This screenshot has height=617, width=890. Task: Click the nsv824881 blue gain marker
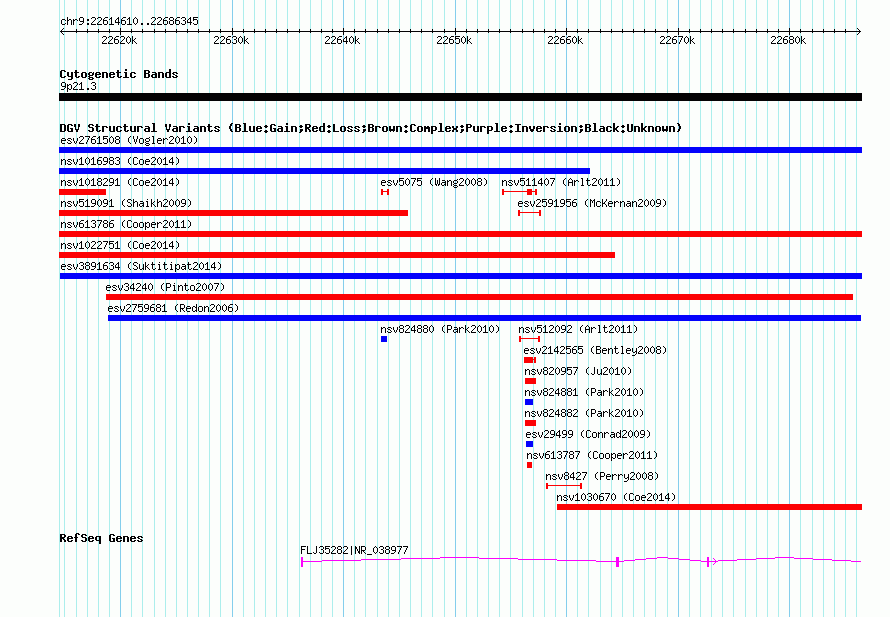click(529, 402)
